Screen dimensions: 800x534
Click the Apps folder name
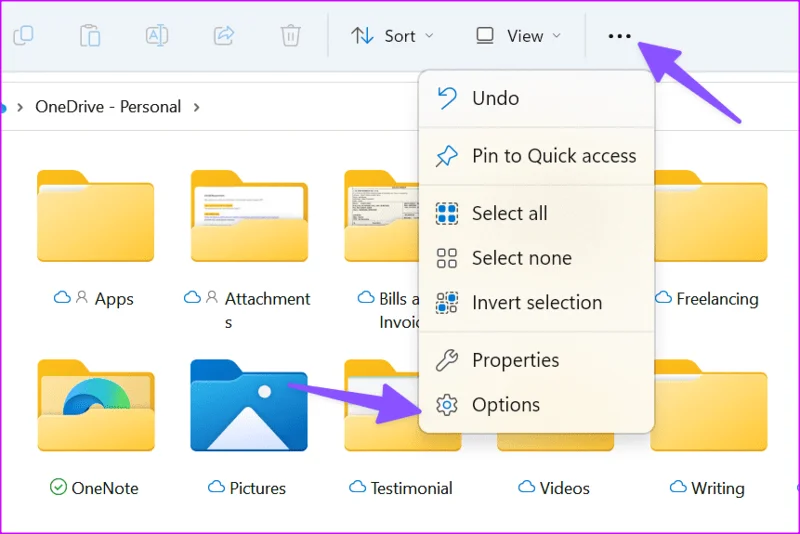pyautogui.click(x=114, y=299)
